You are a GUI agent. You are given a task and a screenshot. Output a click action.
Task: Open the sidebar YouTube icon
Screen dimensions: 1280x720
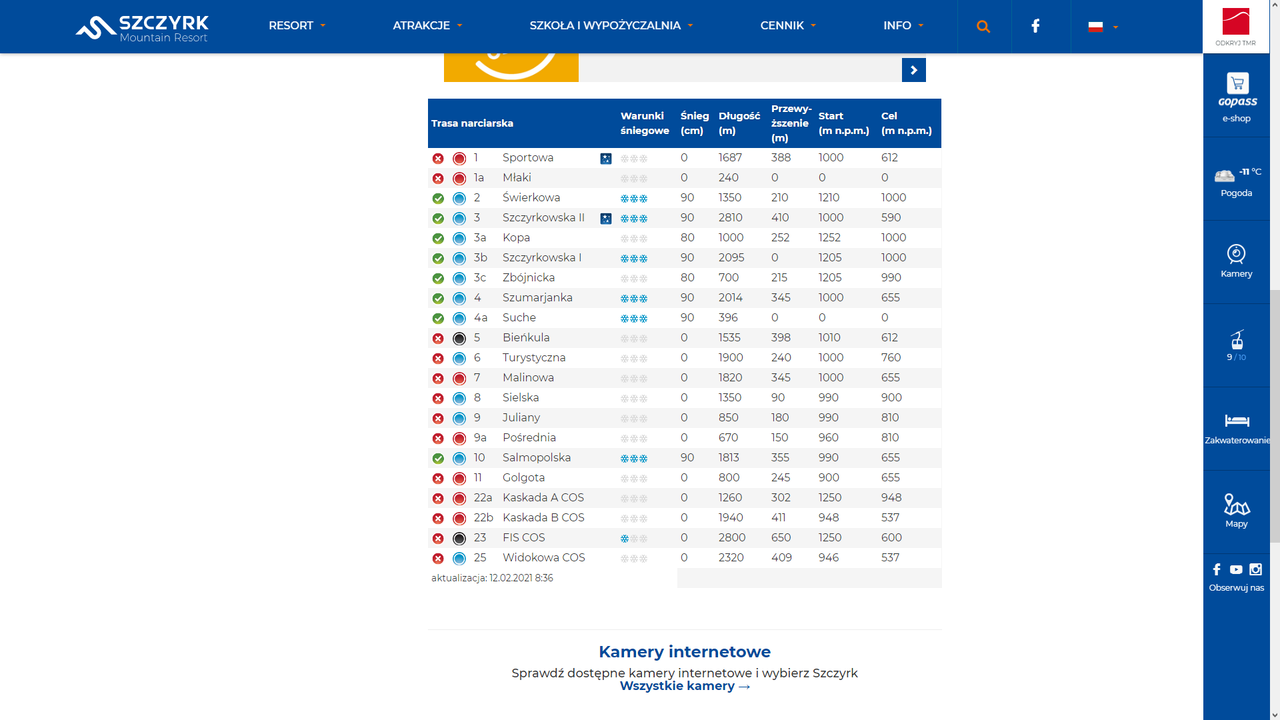coord(1236,570)
